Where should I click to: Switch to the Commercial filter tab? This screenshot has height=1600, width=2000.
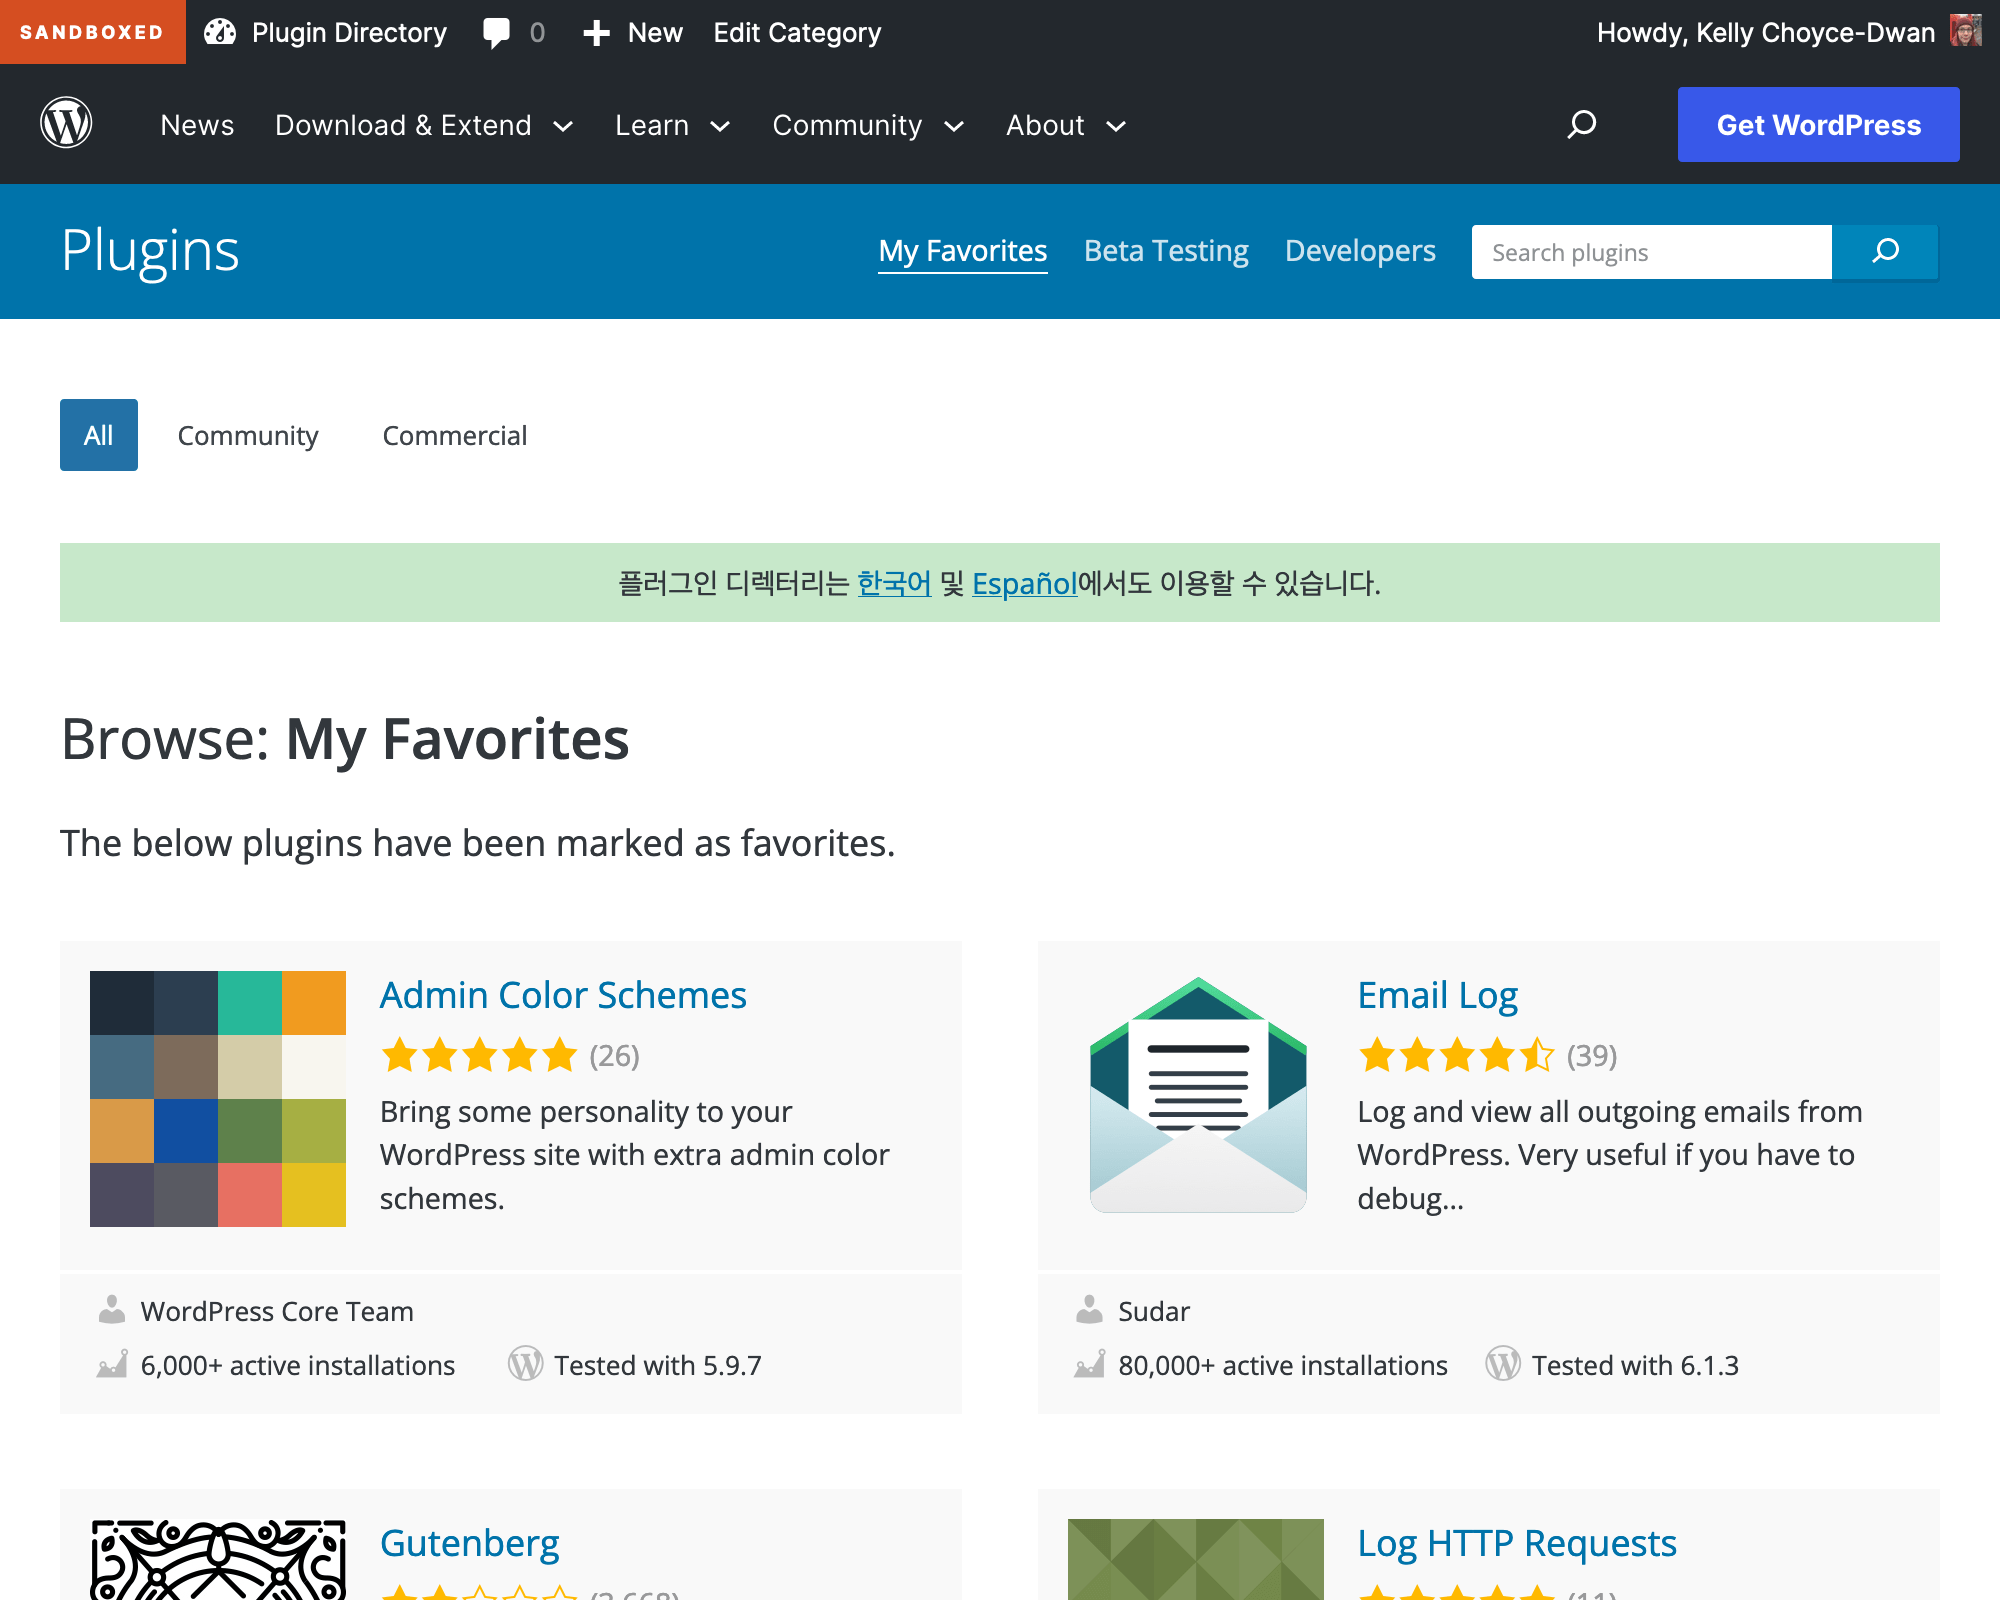[x=454, y=435]
